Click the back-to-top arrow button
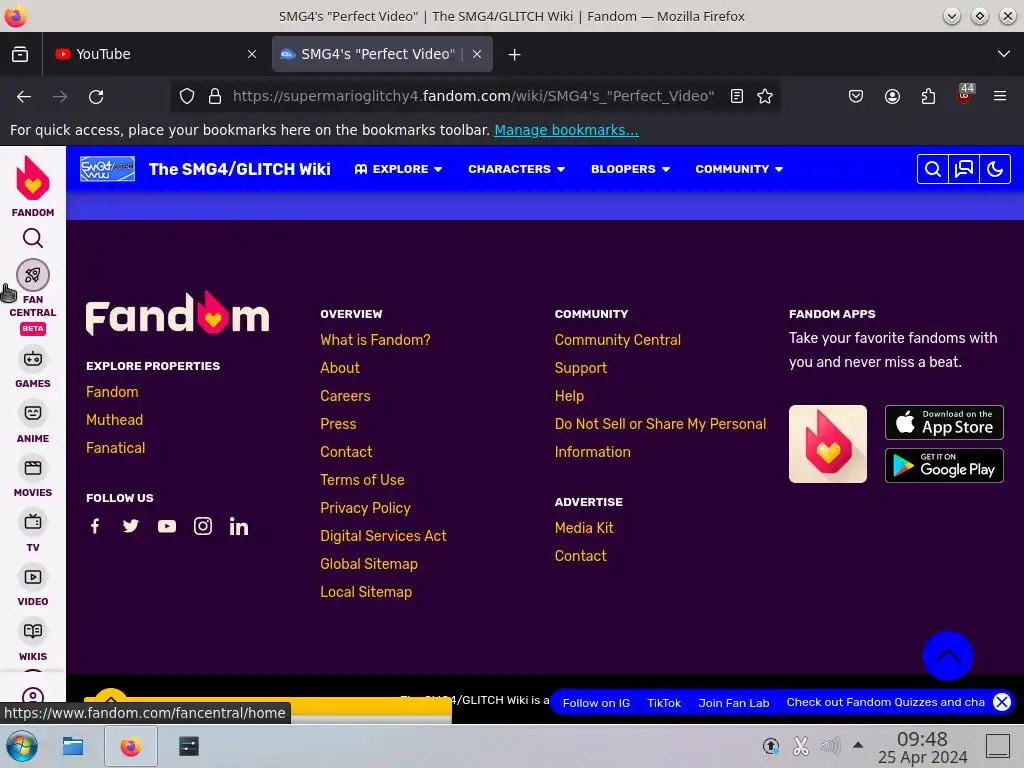The width and height of the screenshot is (1024, 768). tap(948, 656)
